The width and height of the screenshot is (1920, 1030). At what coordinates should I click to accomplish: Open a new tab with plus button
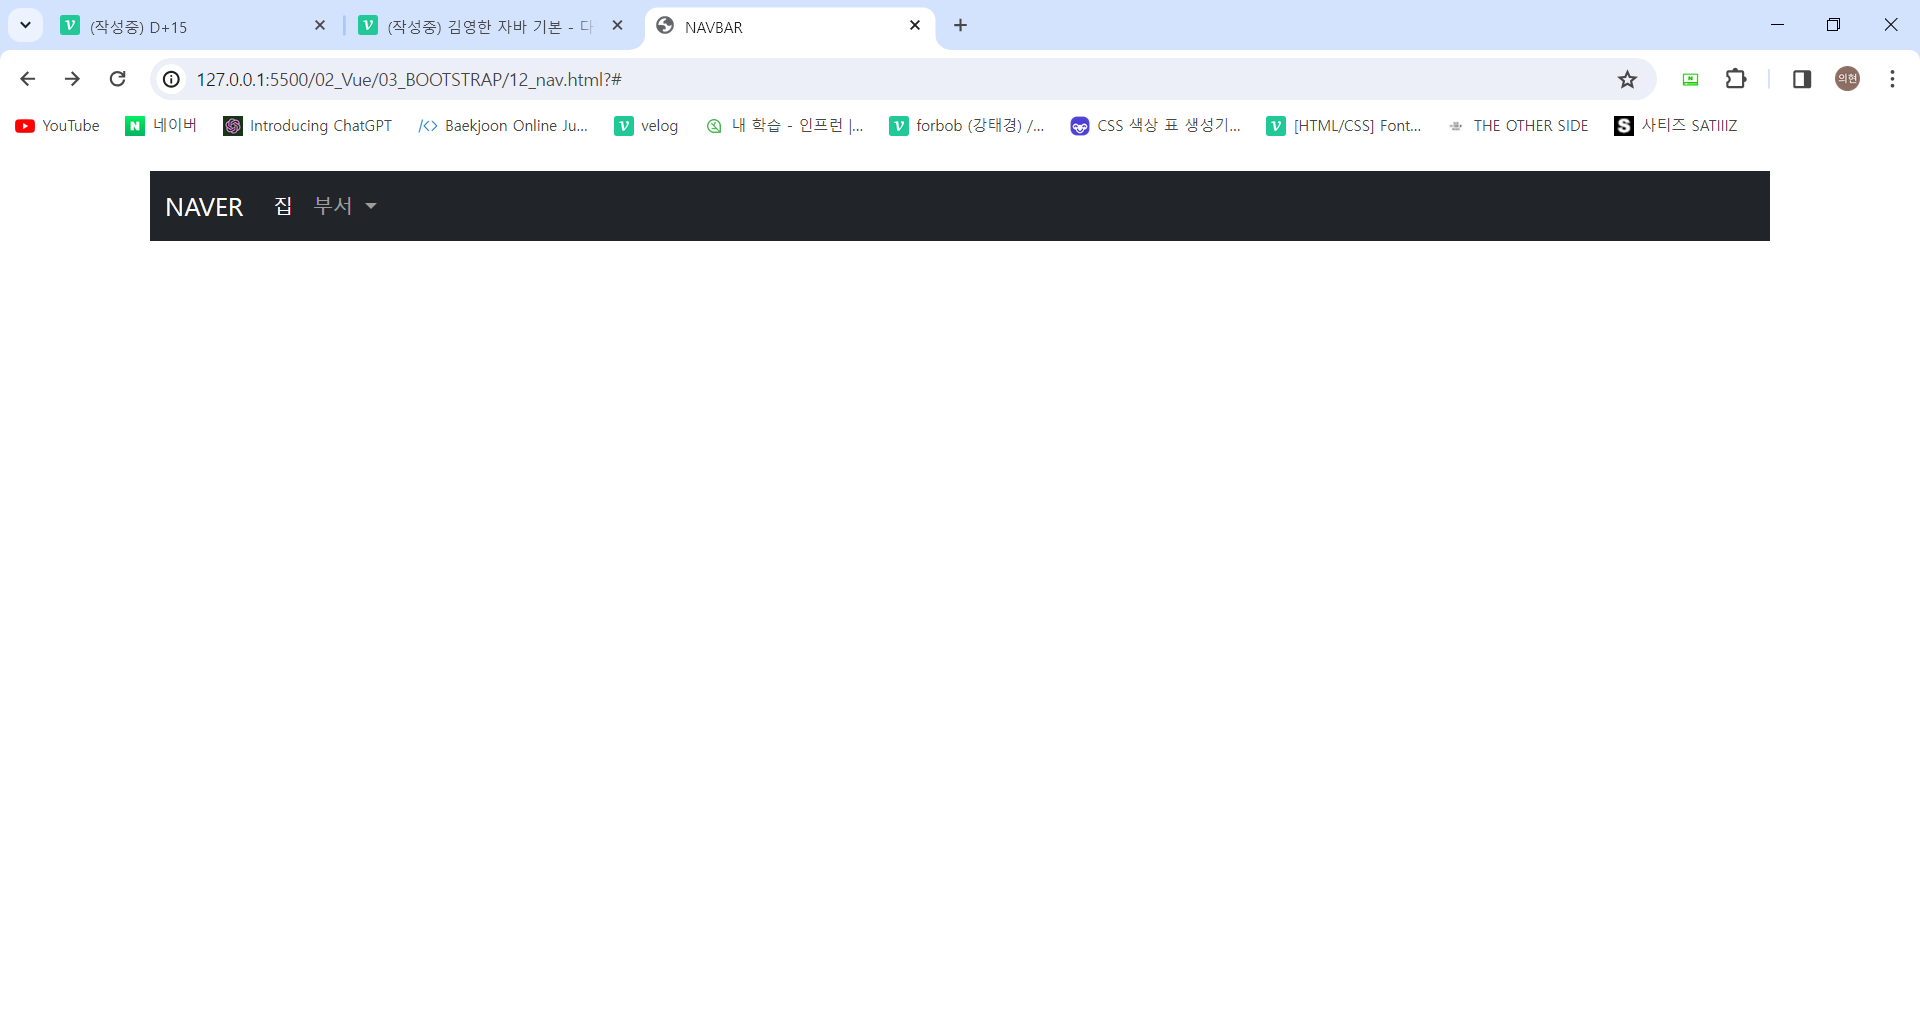point(960,25)
